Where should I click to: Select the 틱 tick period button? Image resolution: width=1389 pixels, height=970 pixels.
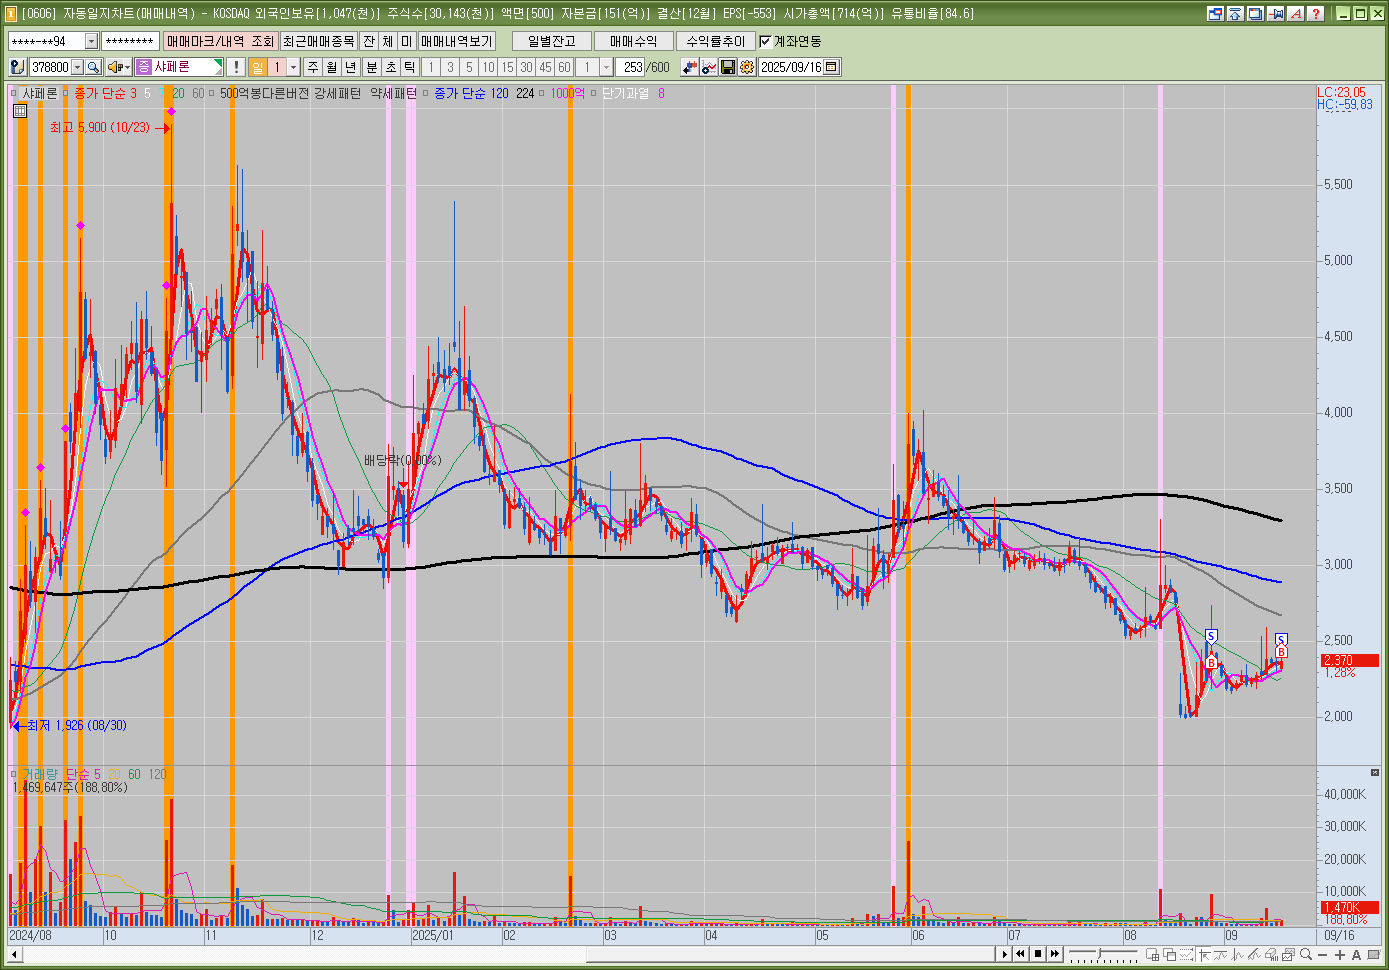[410, 67]
